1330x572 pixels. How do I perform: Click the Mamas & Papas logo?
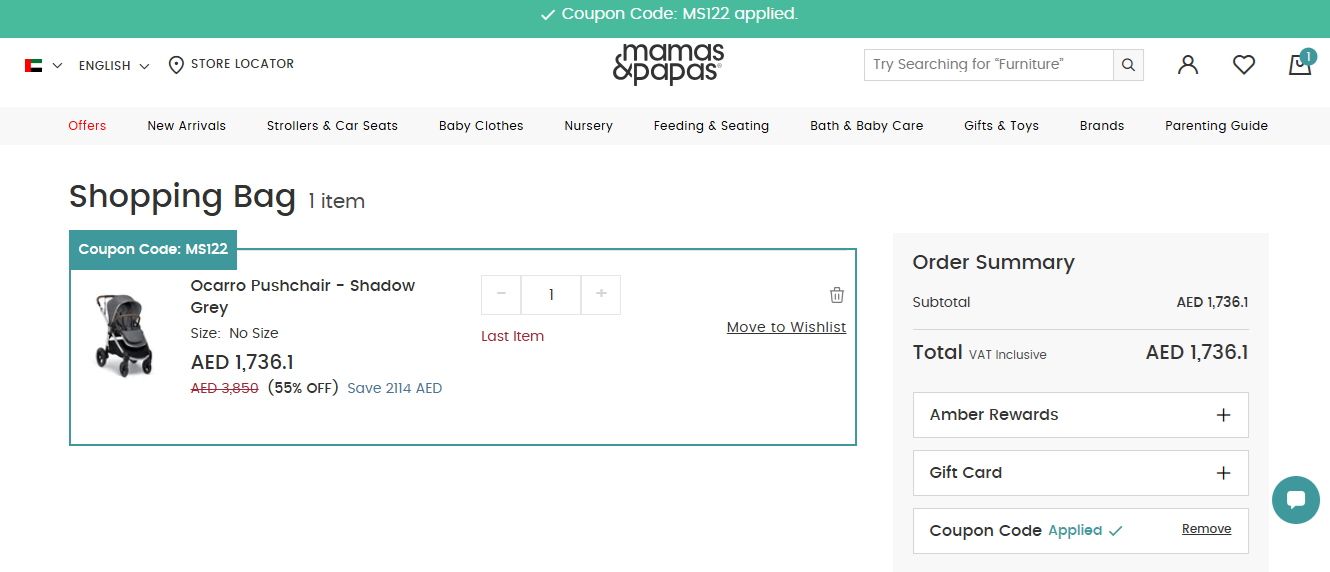[x=668, y=64]
